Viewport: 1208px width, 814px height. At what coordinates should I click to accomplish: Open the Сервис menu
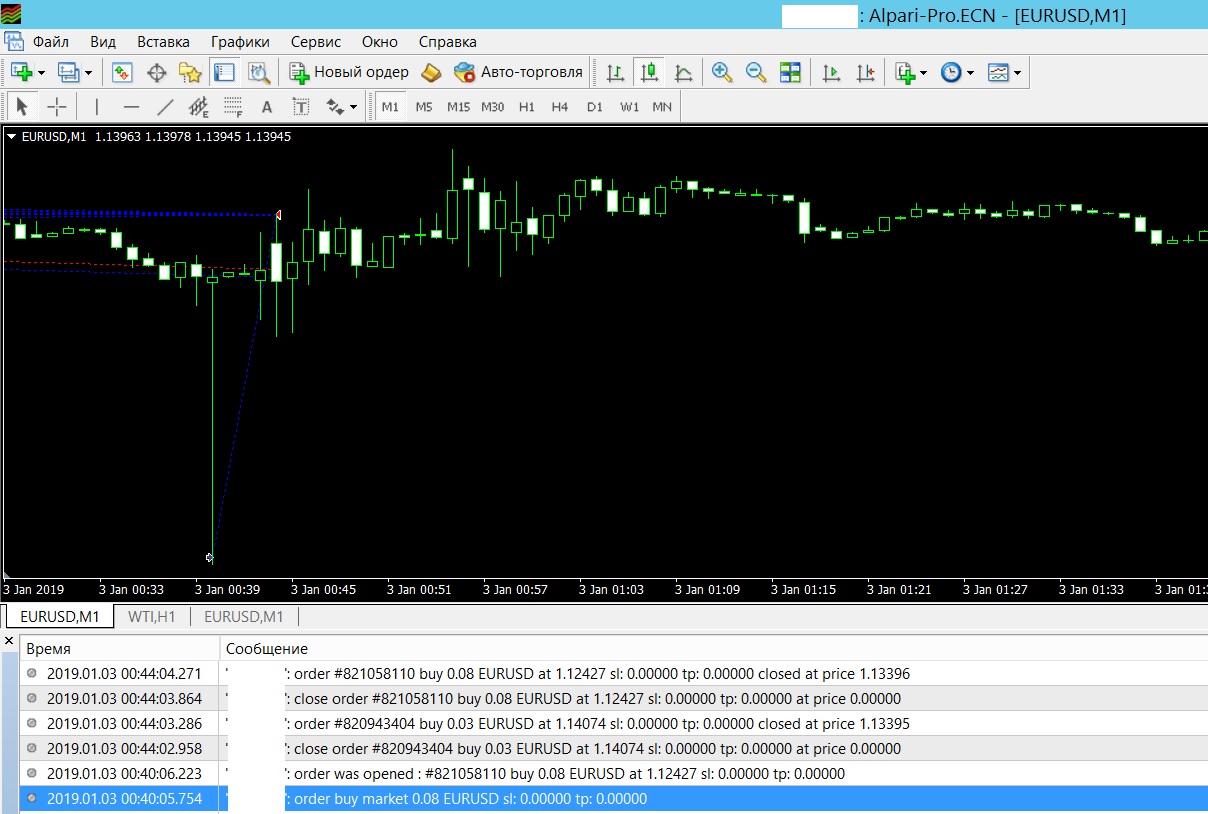(316, 42)
